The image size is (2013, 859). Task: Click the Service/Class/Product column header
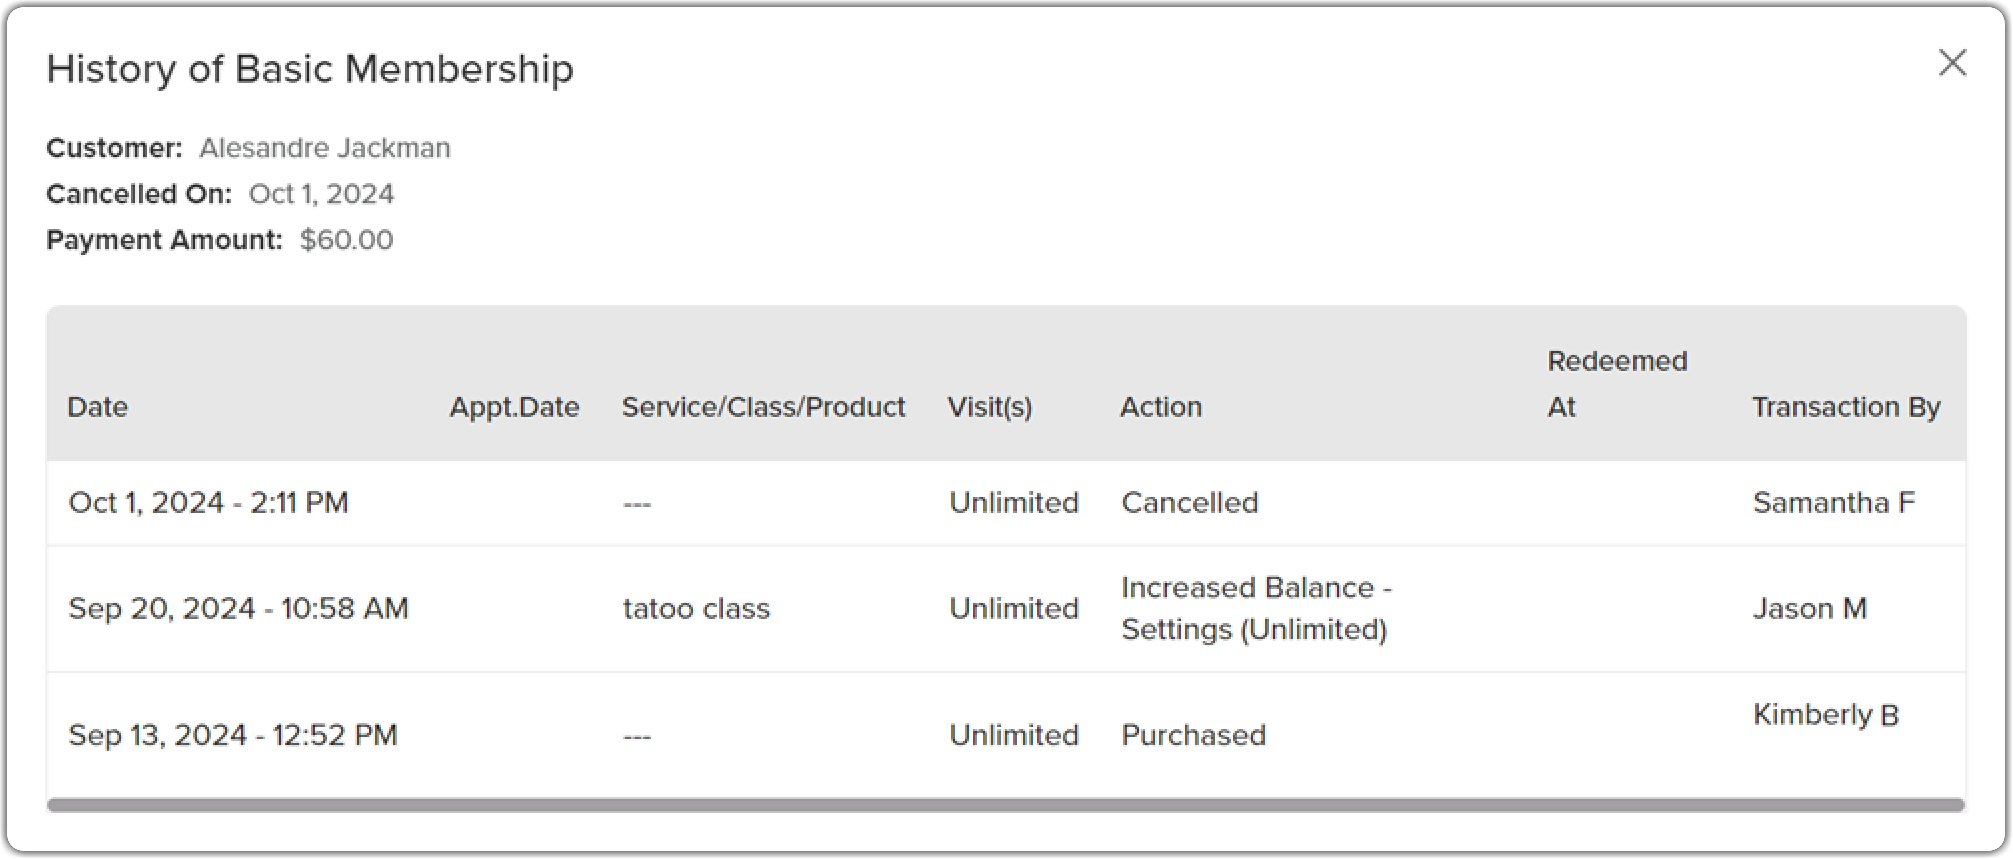pyautogui.click(x=763, y=407)
